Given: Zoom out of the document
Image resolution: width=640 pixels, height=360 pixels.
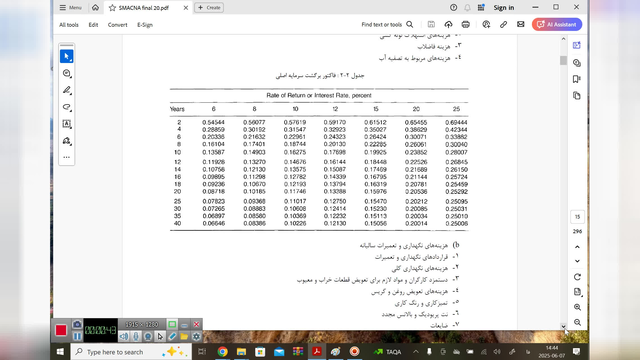Looking at the screenshot, I should 577,322.
